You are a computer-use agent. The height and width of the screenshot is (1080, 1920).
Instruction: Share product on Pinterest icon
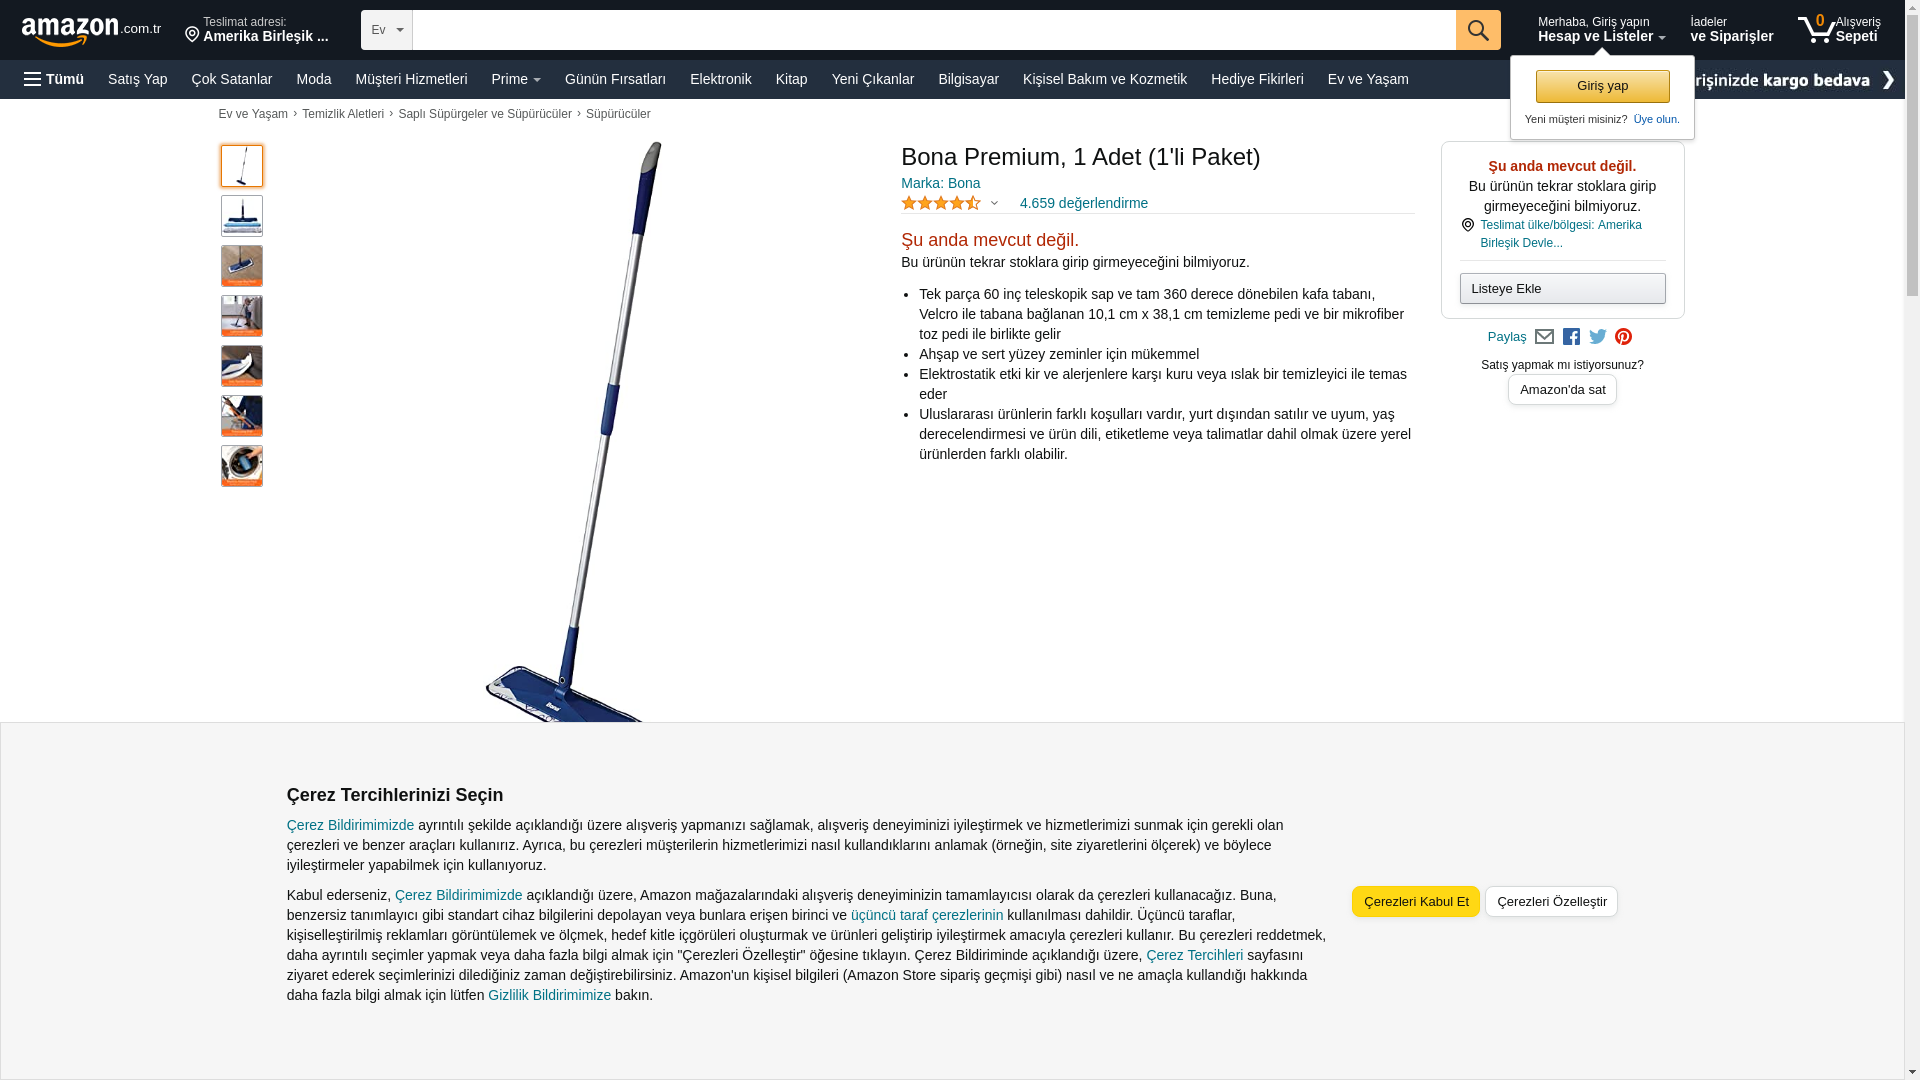click(x=1624, y=337)
